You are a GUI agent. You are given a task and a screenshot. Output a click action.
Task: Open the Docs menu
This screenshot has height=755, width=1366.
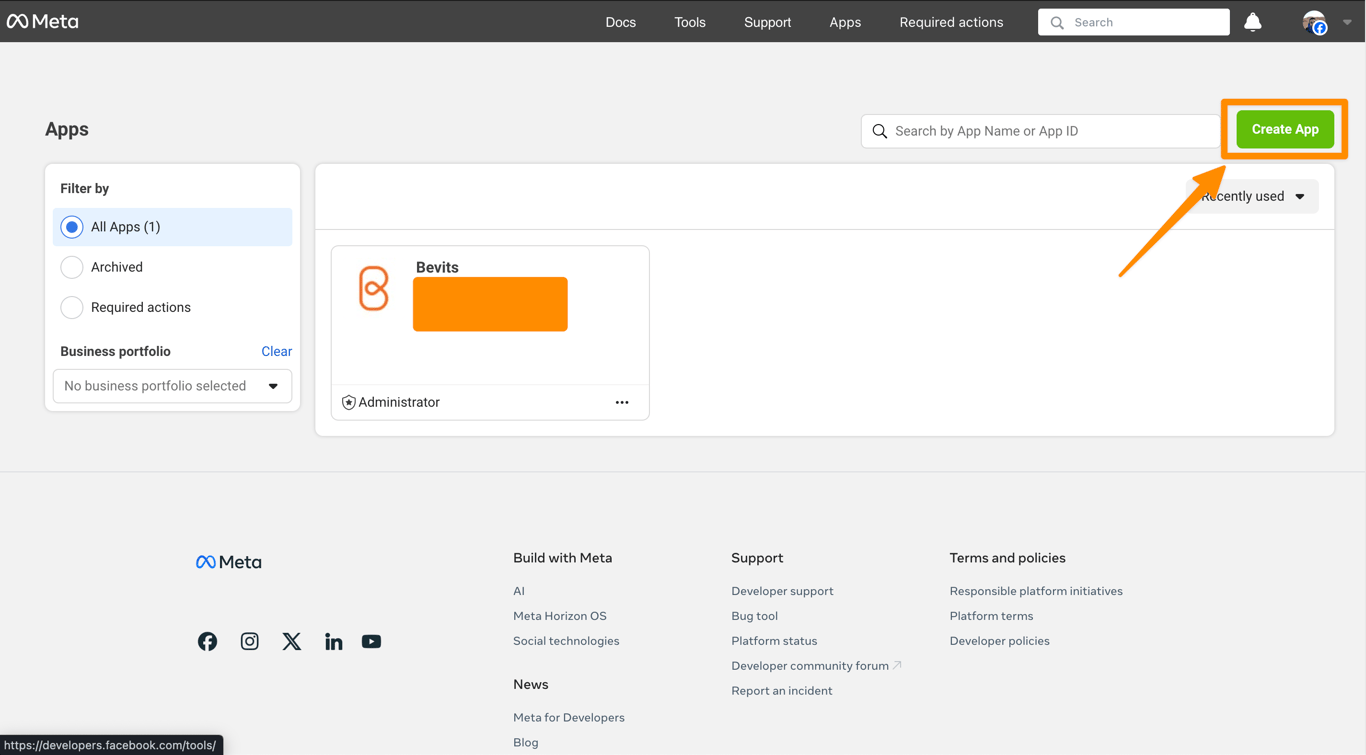pyautogui.click(x=621, y=22)
